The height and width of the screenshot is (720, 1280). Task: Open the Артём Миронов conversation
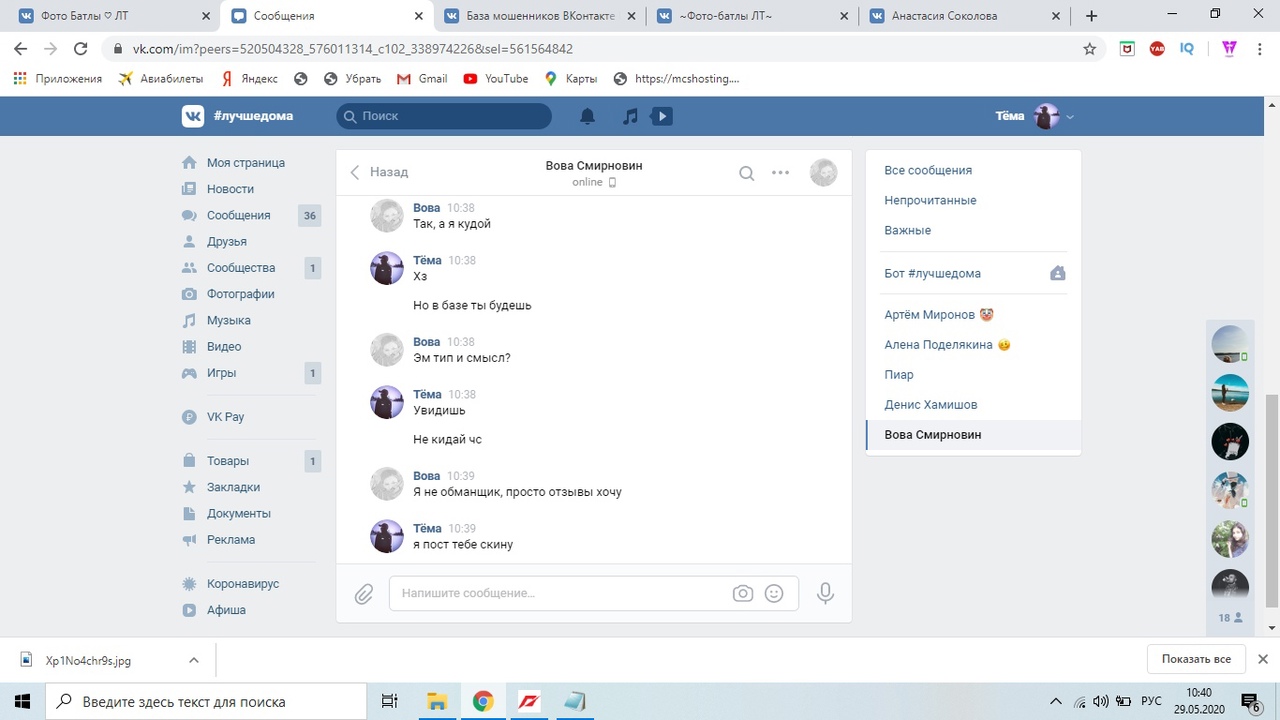click(x=929, y=315)
